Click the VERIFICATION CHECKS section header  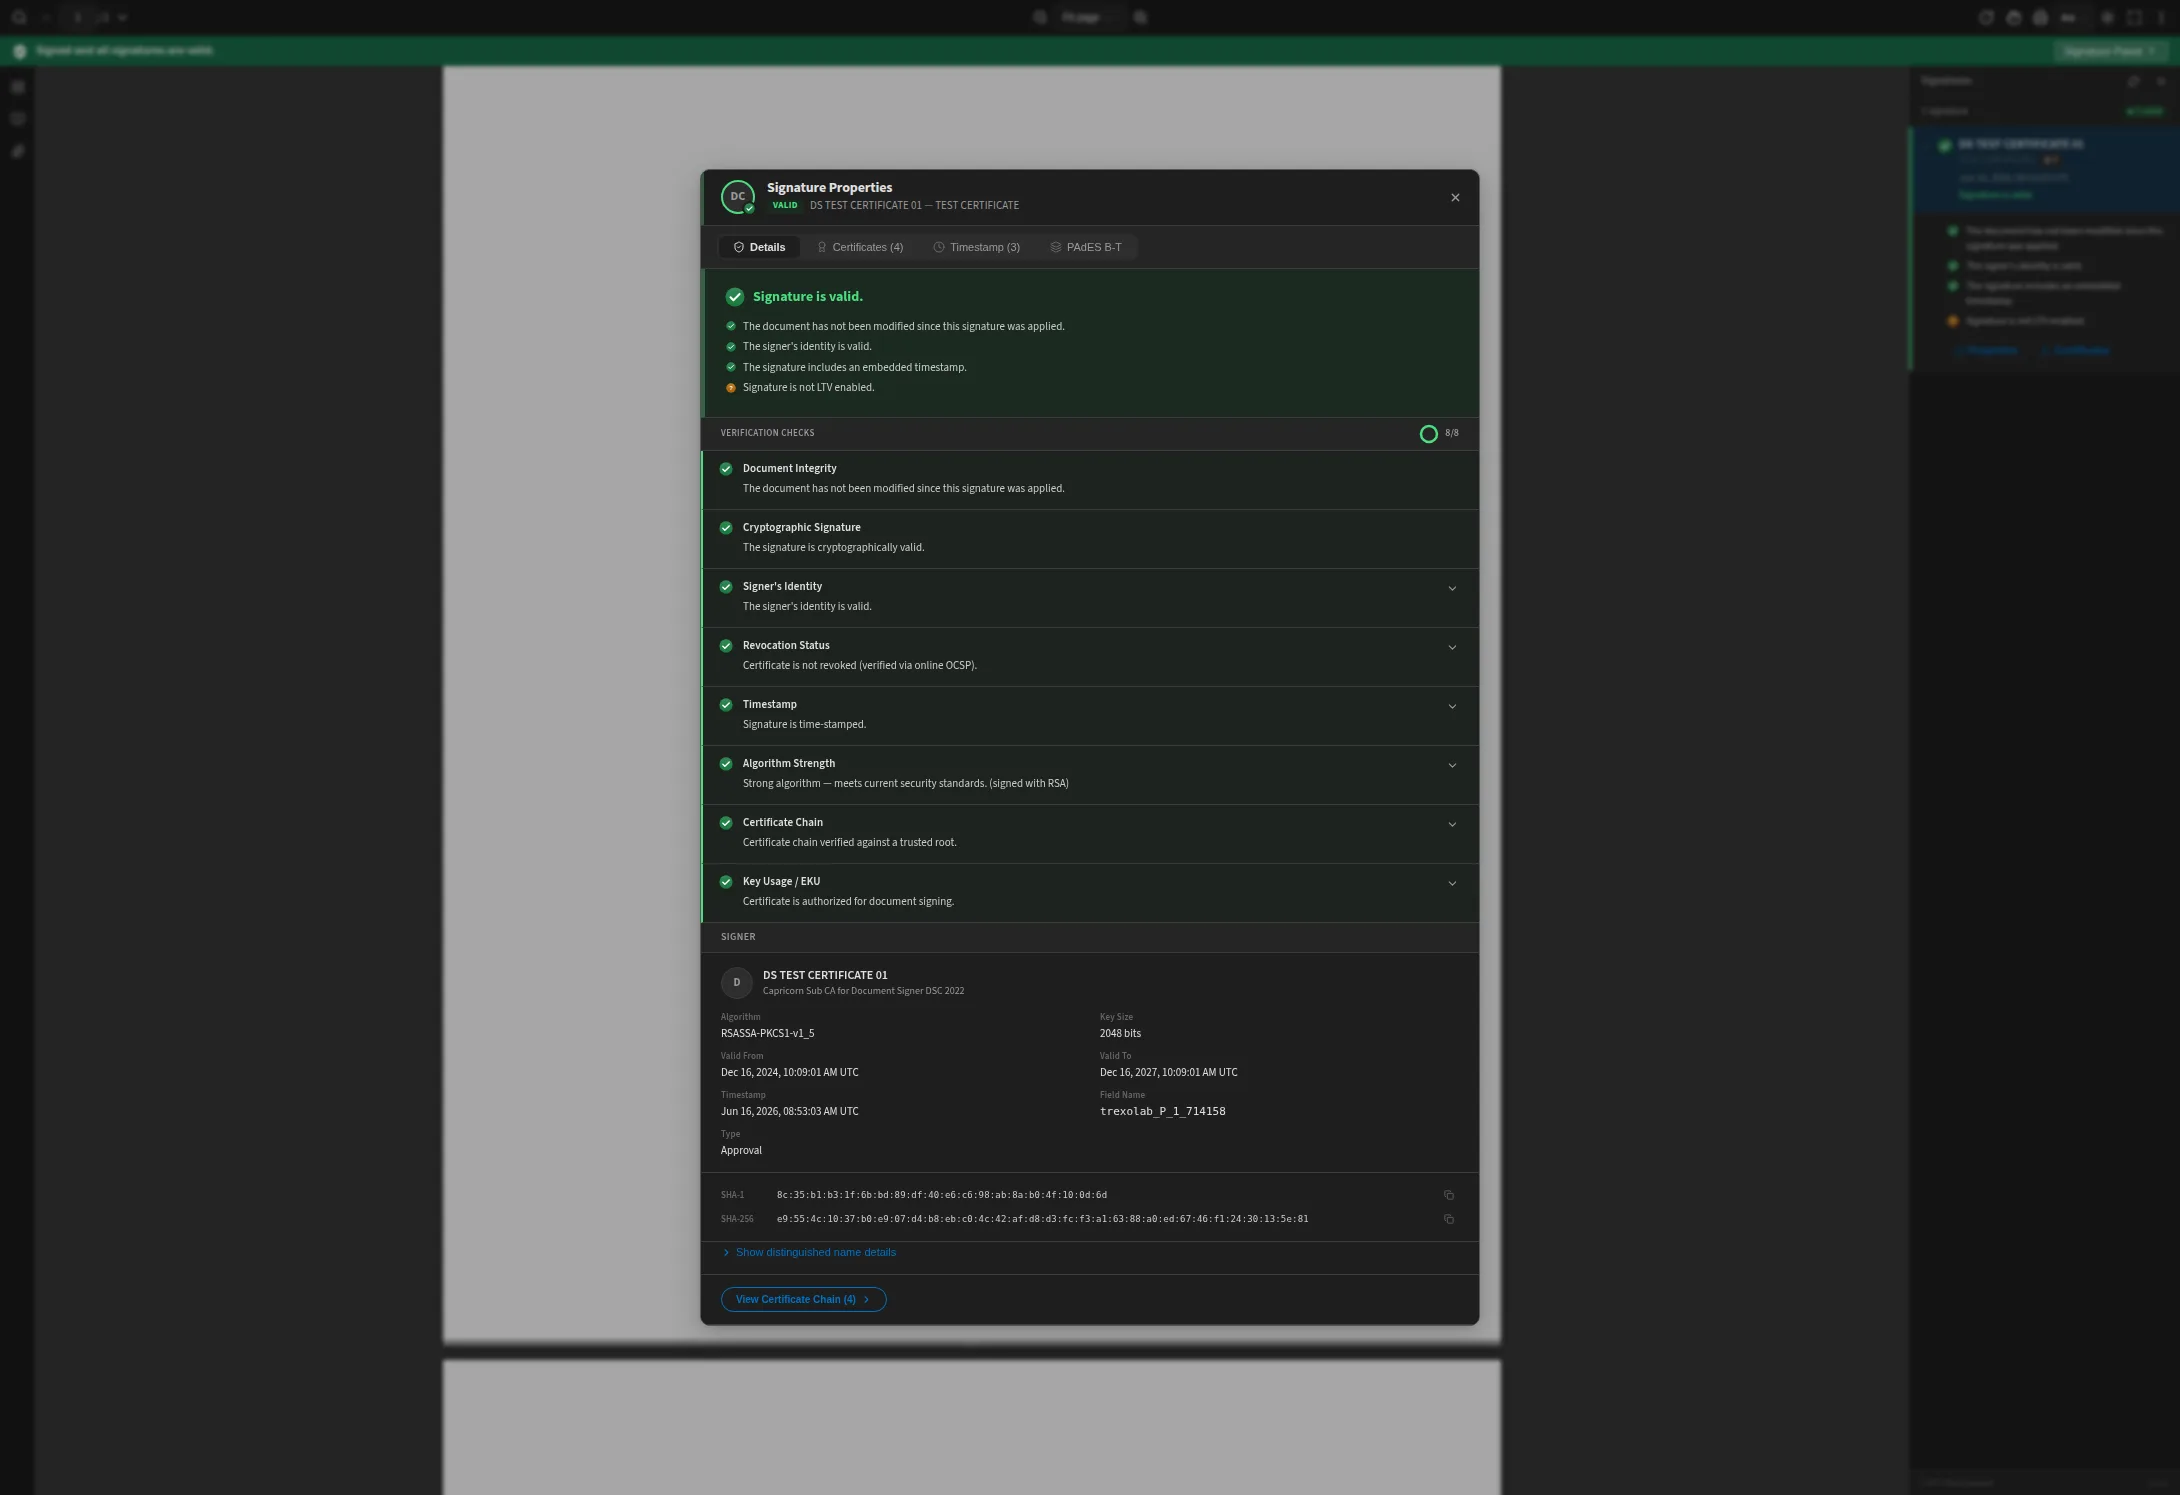(767, 433)
